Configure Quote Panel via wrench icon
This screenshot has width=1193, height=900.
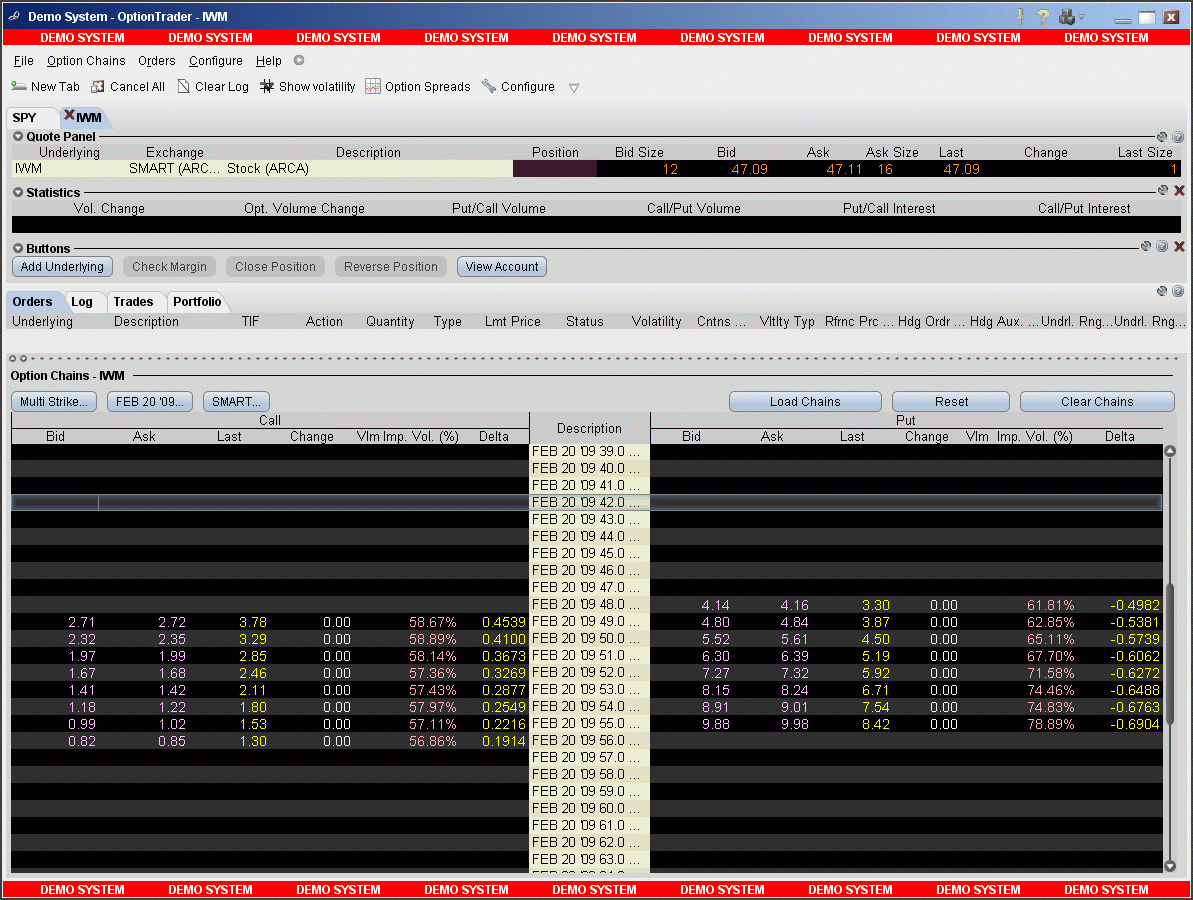tap(1162, 137)
